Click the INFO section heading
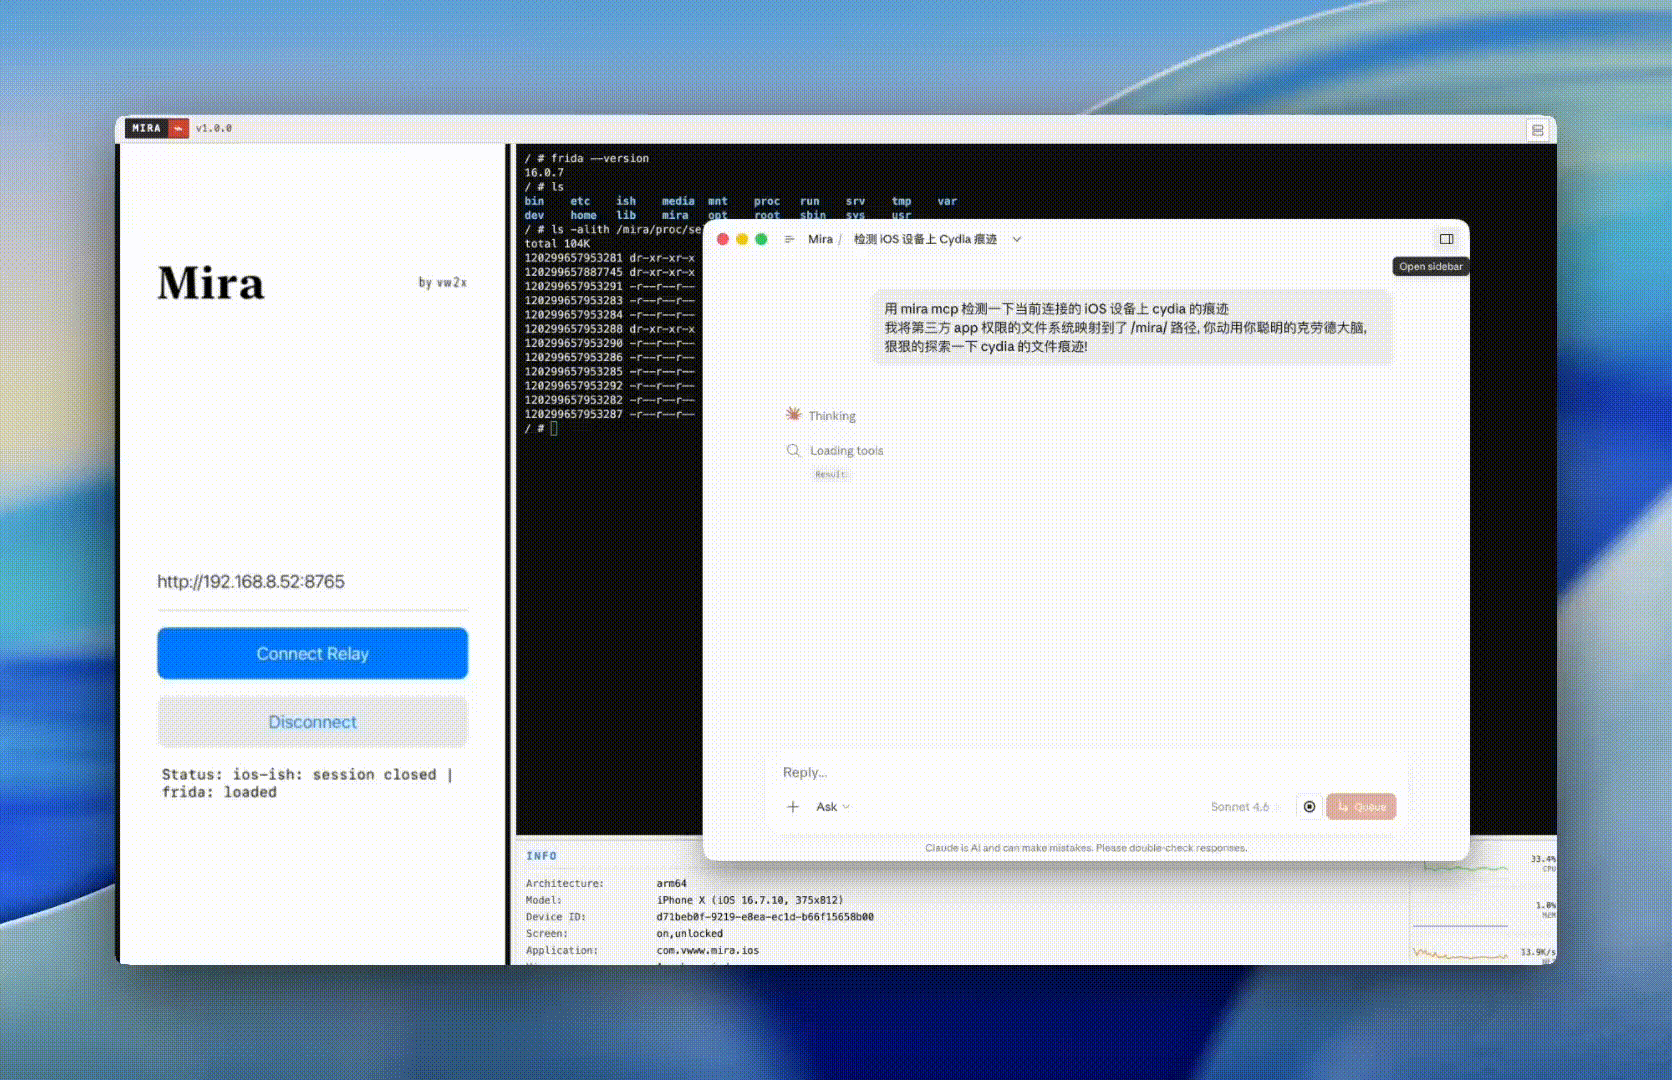Image resolution: width=1672 pixels, height=1080 pixels. tap(542, 856)
